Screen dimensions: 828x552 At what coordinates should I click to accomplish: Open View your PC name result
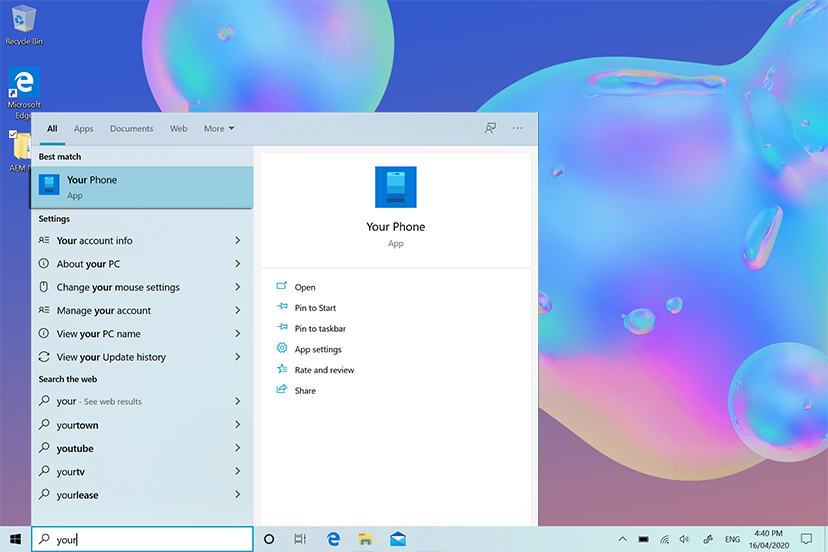142,333
